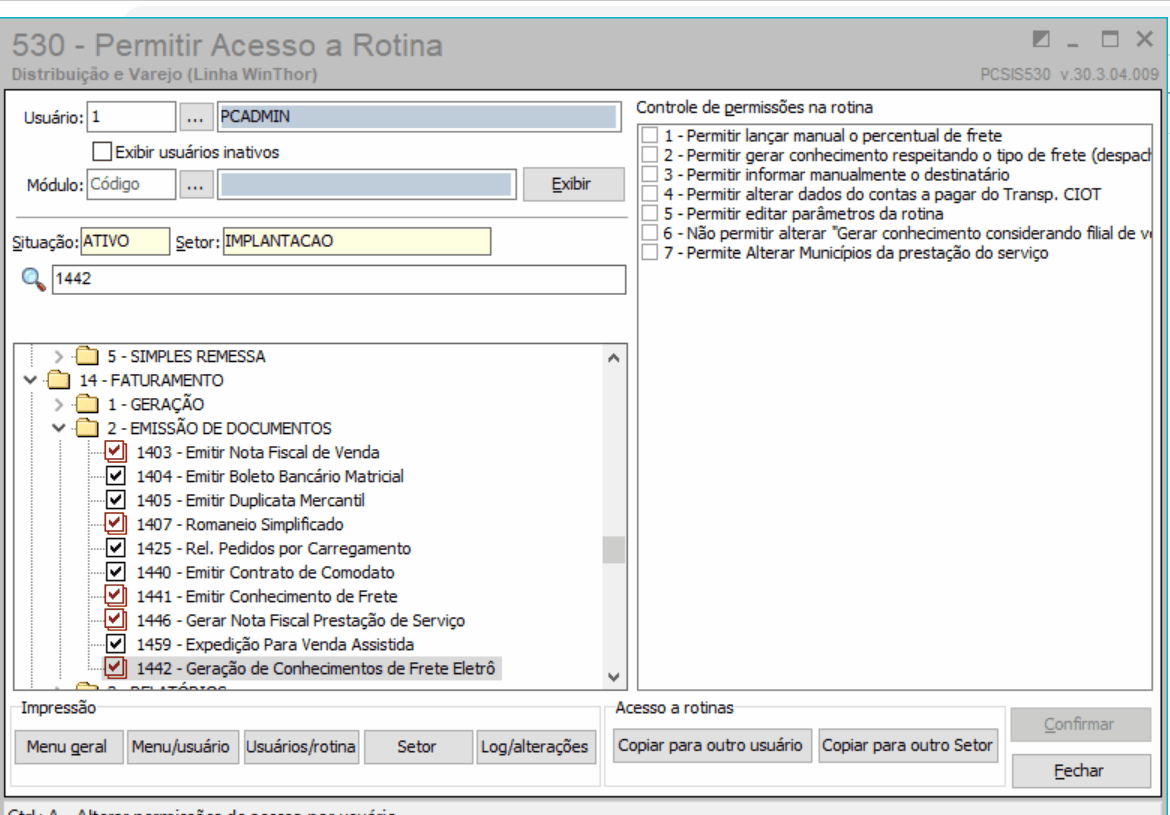1170x815 pixels.
Task: Click the tree vertical scrollbar thumb
Action: pos(614,550)
